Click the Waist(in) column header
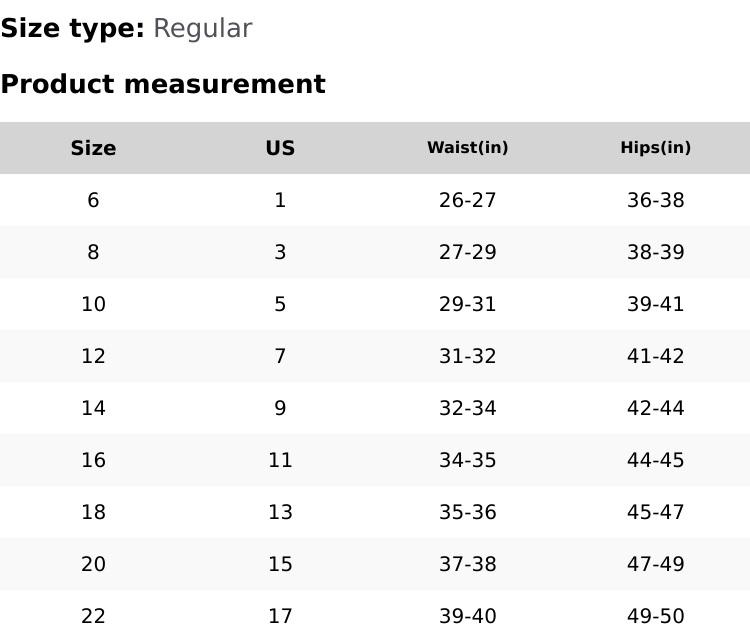The height and width of the screenshot is (642, 750). tap(467, 148)
